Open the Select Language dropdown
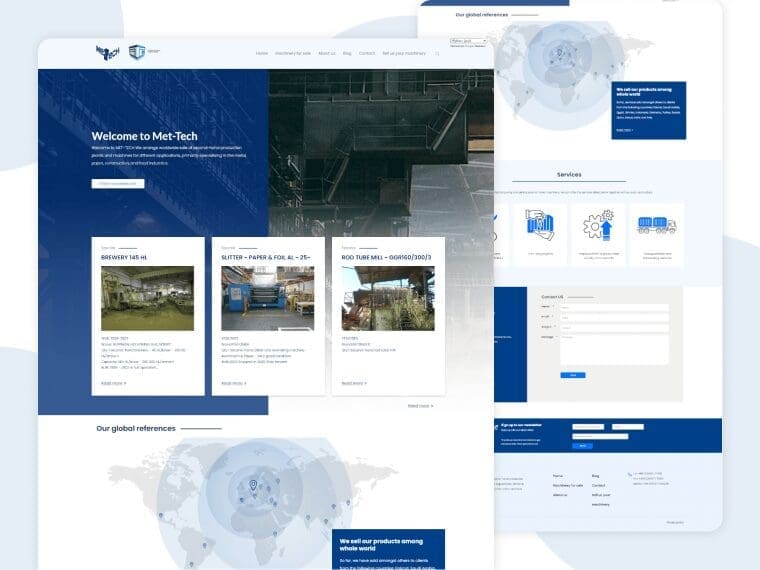This screenshot has height=570, width=760. [x=469, y=41]
